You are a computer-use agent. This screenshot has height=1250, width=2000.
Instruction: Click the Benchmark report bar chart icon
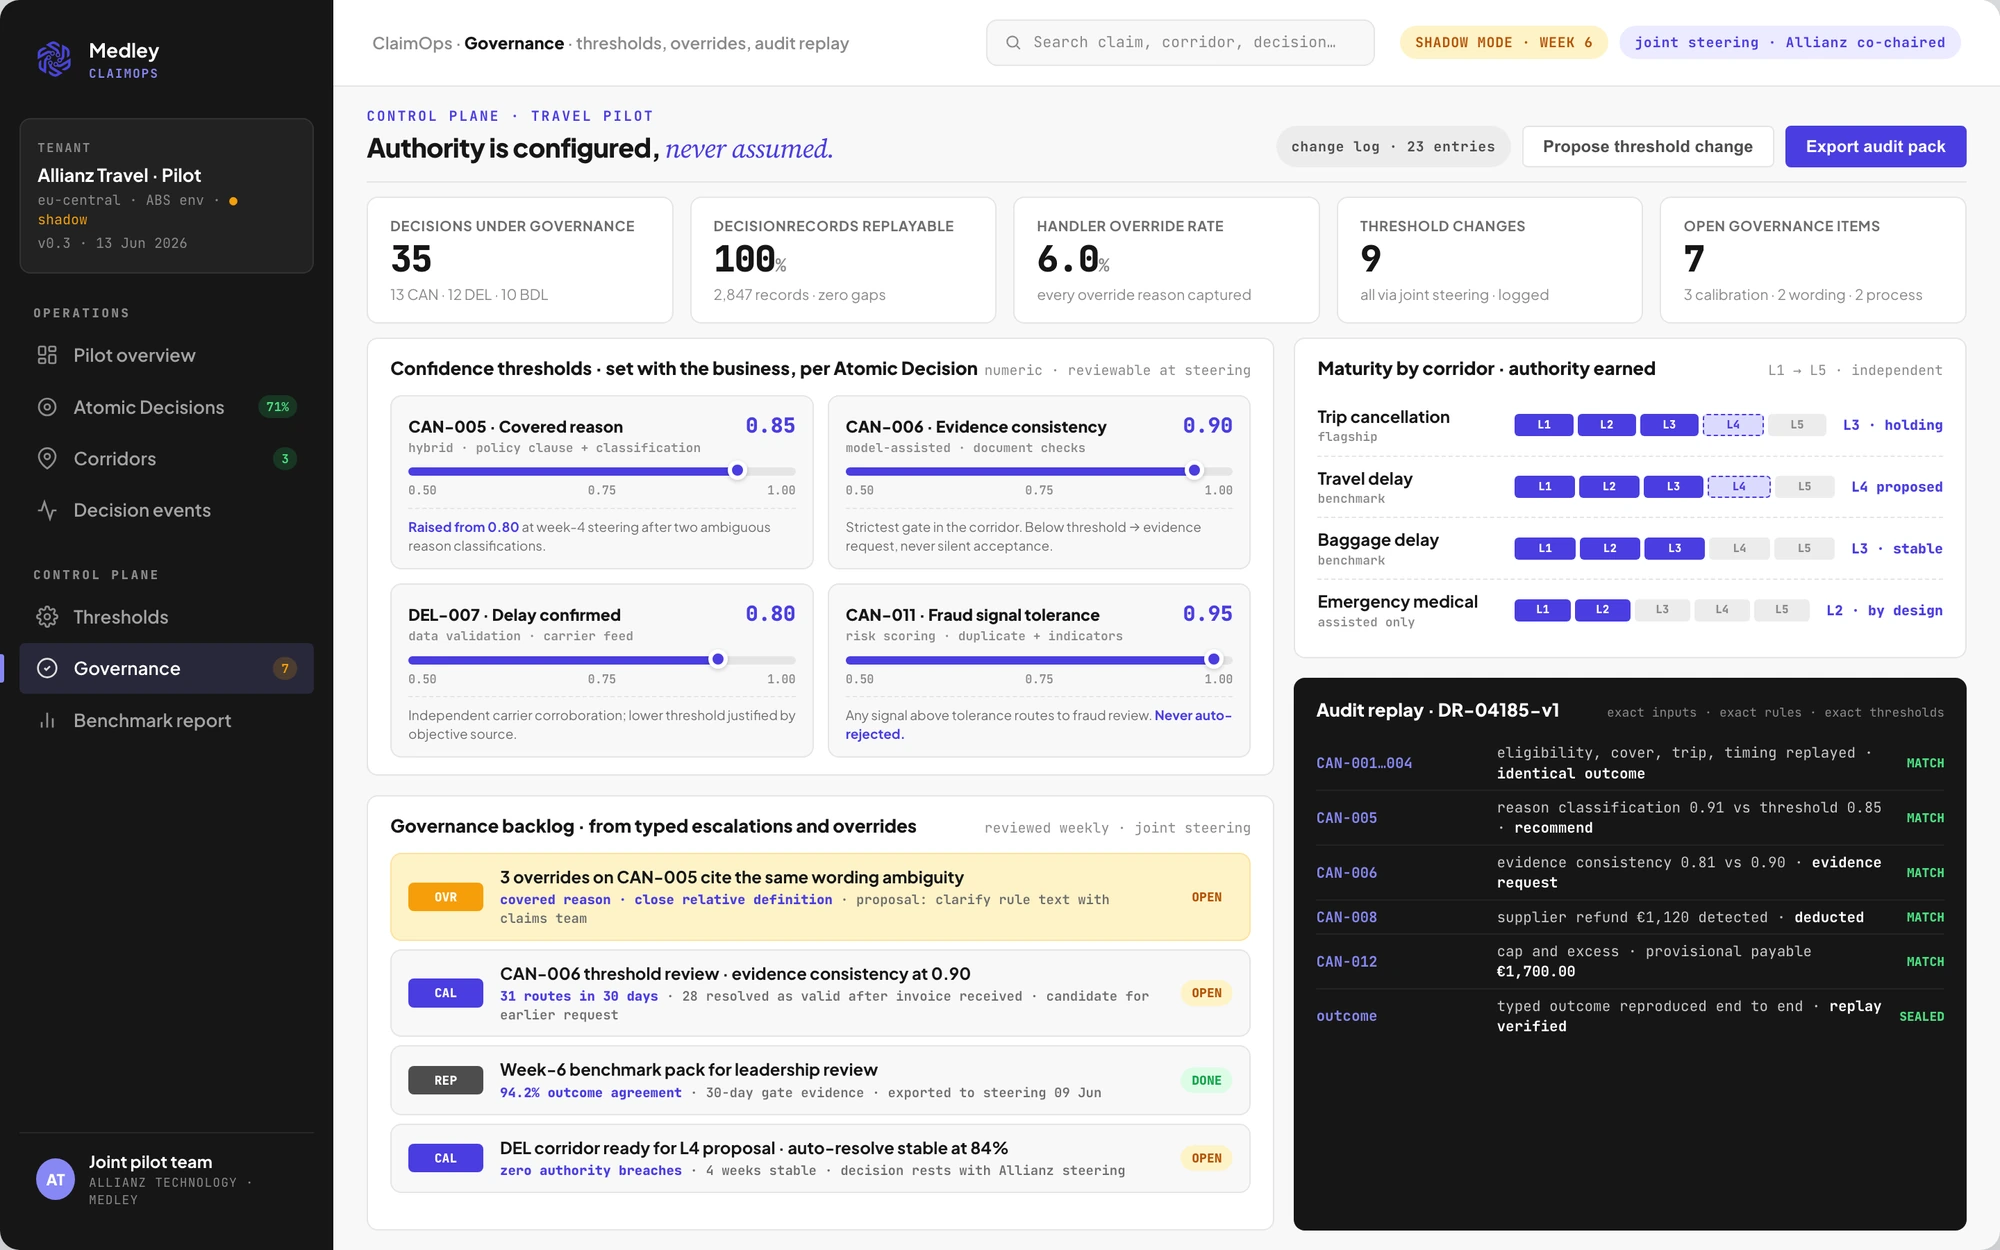(x=47, y=720)
